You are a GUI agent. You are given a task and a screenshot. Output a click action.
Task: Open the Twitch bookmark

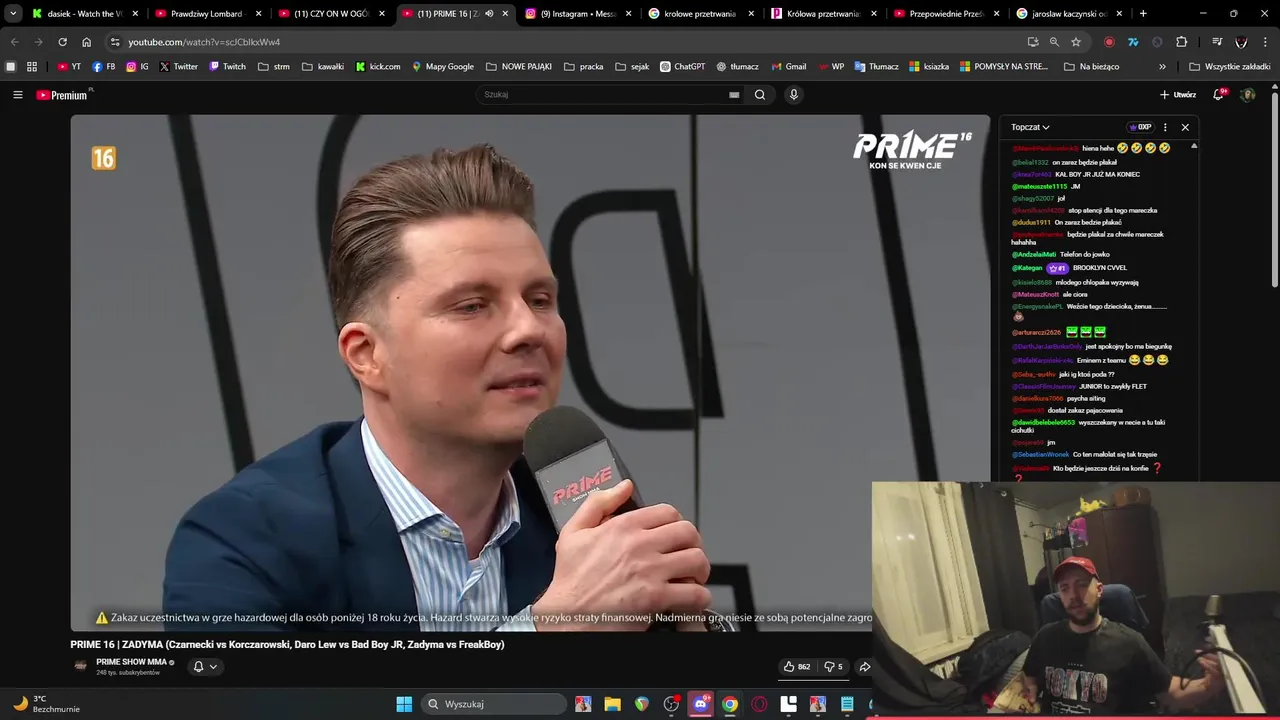227,67
